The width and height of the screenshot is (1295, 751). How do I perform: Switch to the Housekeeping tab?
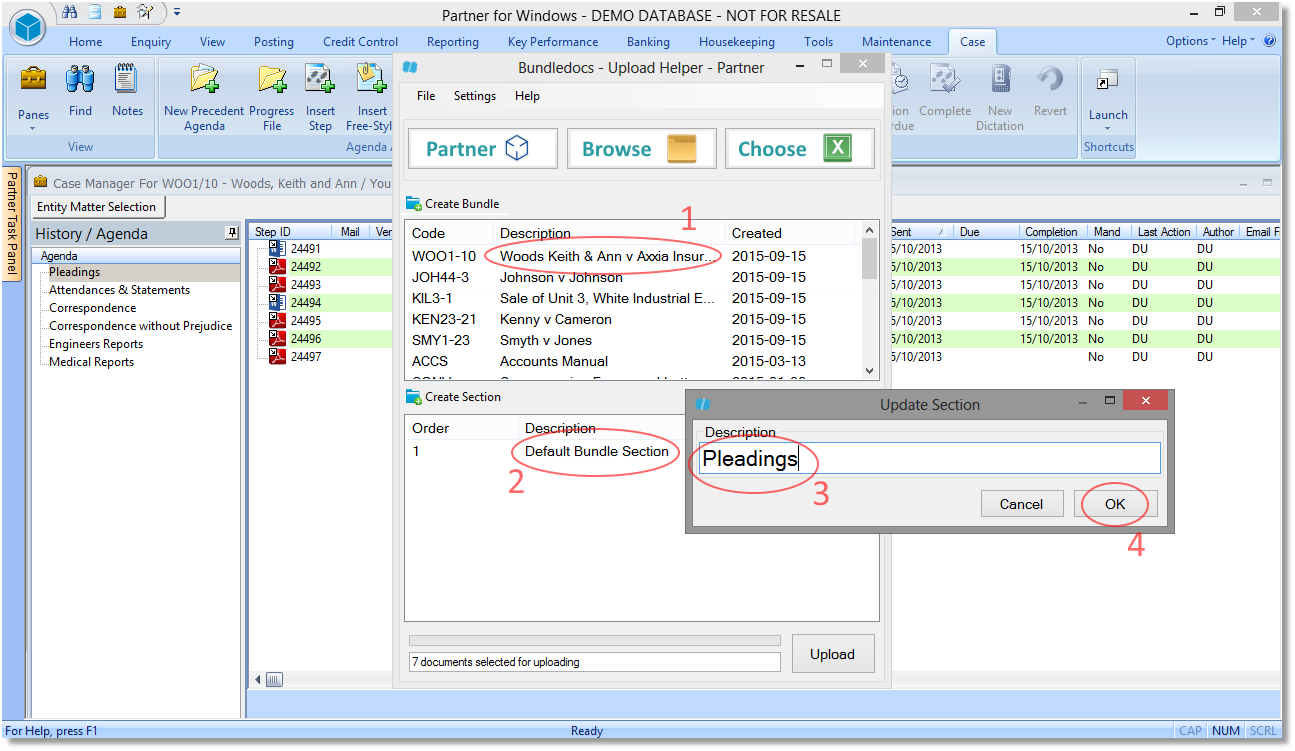(737, 42)
